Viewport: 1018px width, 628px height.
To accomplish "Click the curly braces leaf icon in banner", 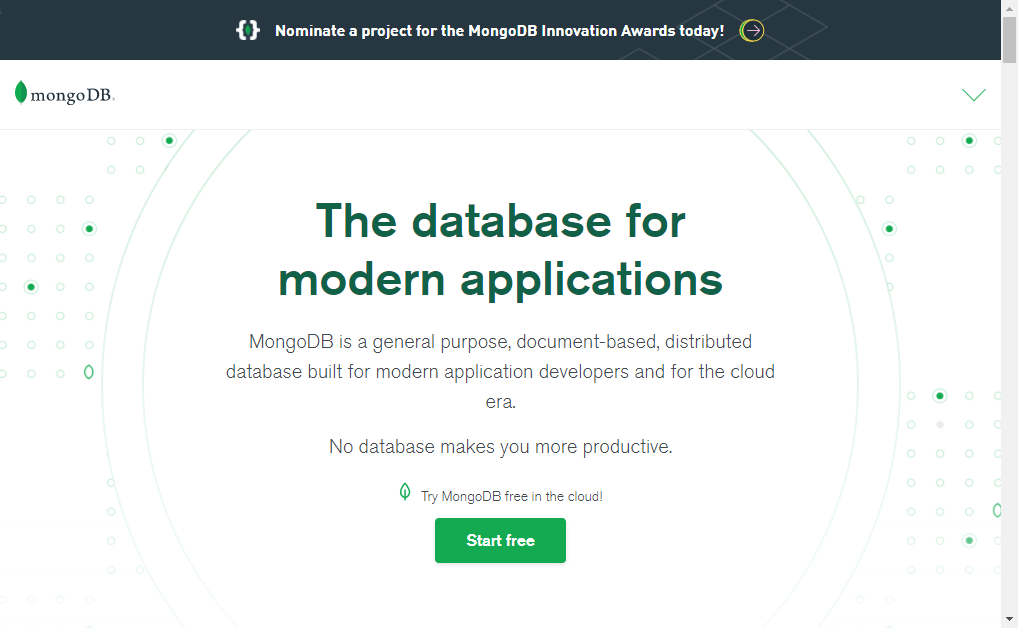I will (x=247, y=30).
